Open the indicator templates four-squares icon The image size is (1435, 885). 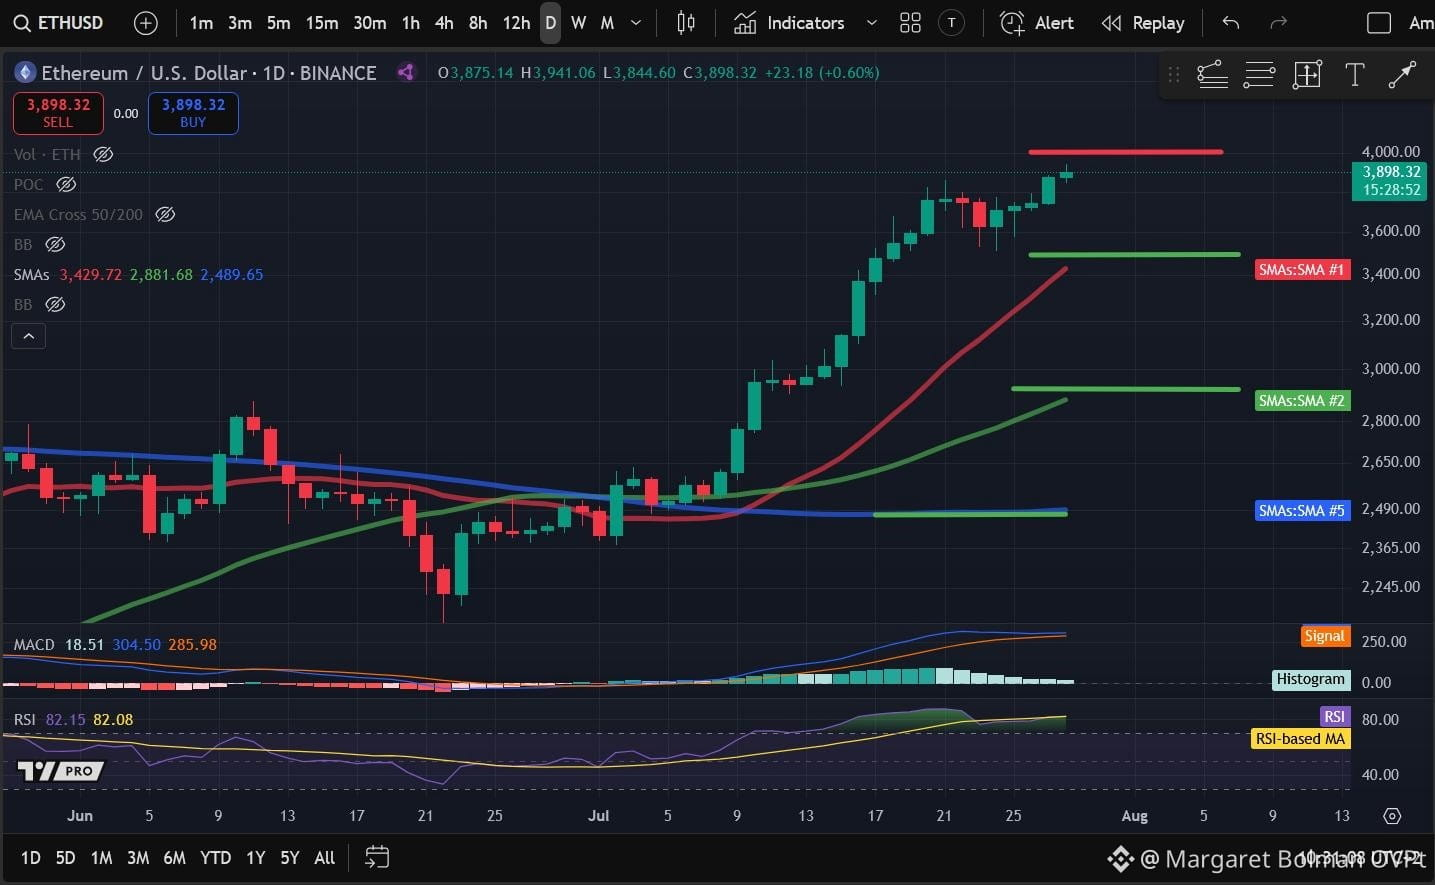pos(910,23)
